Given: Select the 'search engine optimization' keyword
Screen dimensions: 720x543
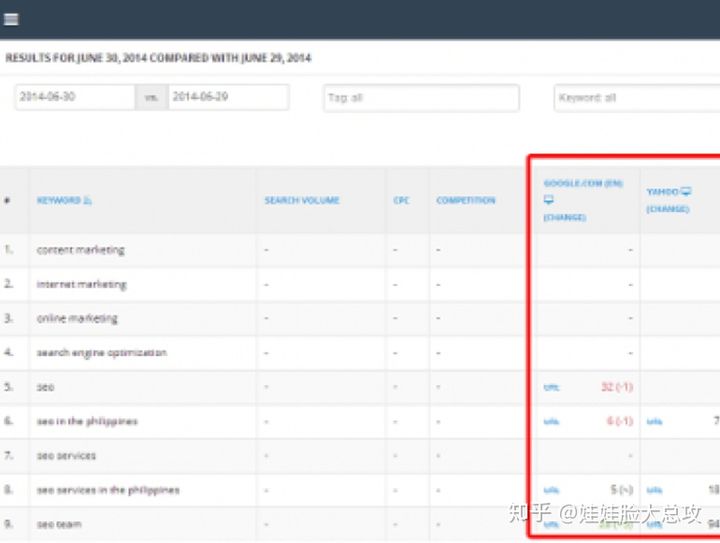Looking at the screenshot, I should click(x=101, y=353).
